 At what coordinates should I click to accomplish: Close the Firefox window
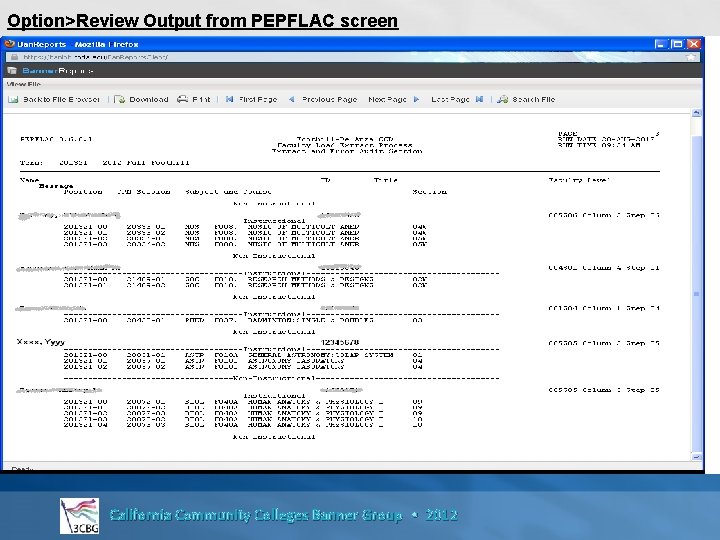tap(693, 44)
